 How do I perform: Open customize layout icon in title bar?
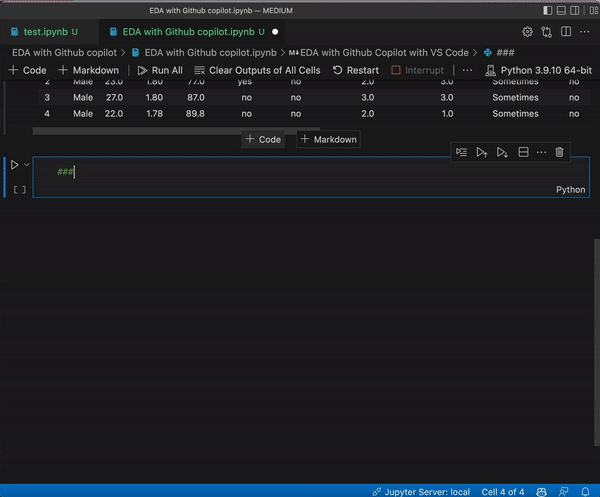pyautogui.click(x=594, y=10)
